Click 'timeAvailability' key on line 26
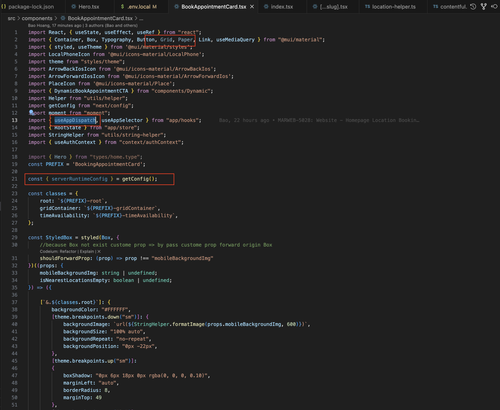The width and height of the screenshot is (500, 410). (x=63, y=216)
